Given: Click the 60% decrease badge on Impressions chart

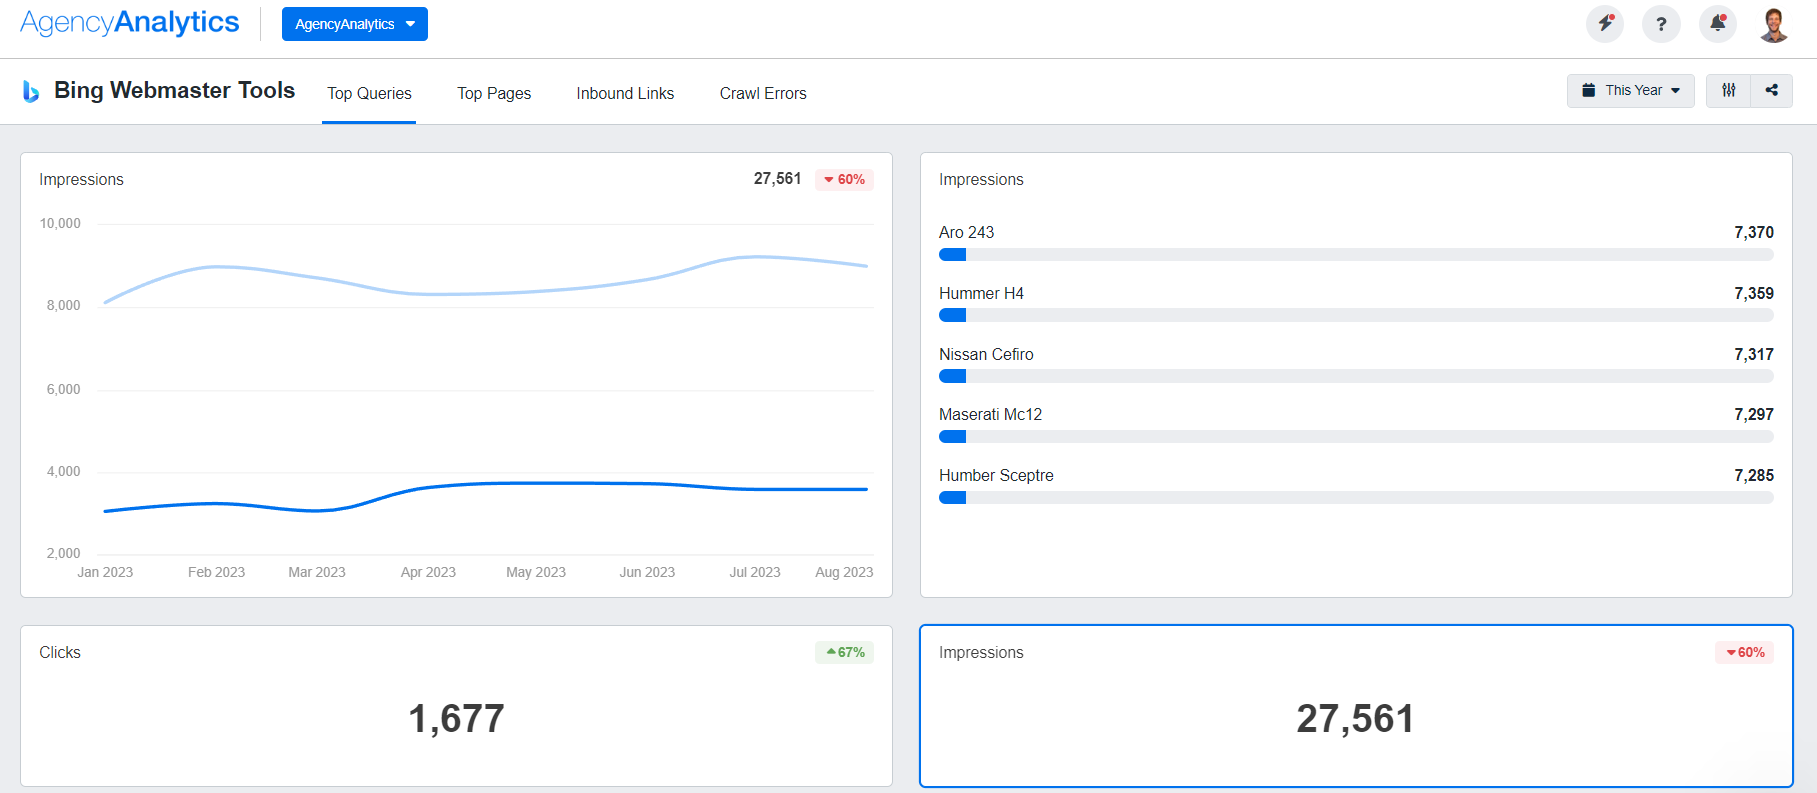Looking at the screenshot, I should click(844, 180).
